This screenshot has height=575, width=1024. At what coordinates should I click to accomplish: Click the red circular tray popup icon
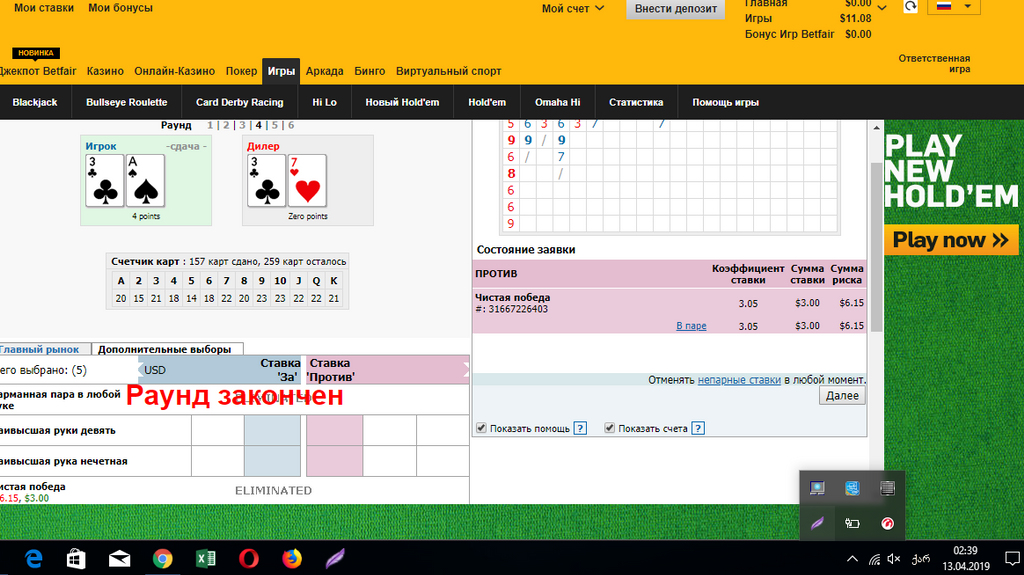pyautogui.click(x=887, y=523)
